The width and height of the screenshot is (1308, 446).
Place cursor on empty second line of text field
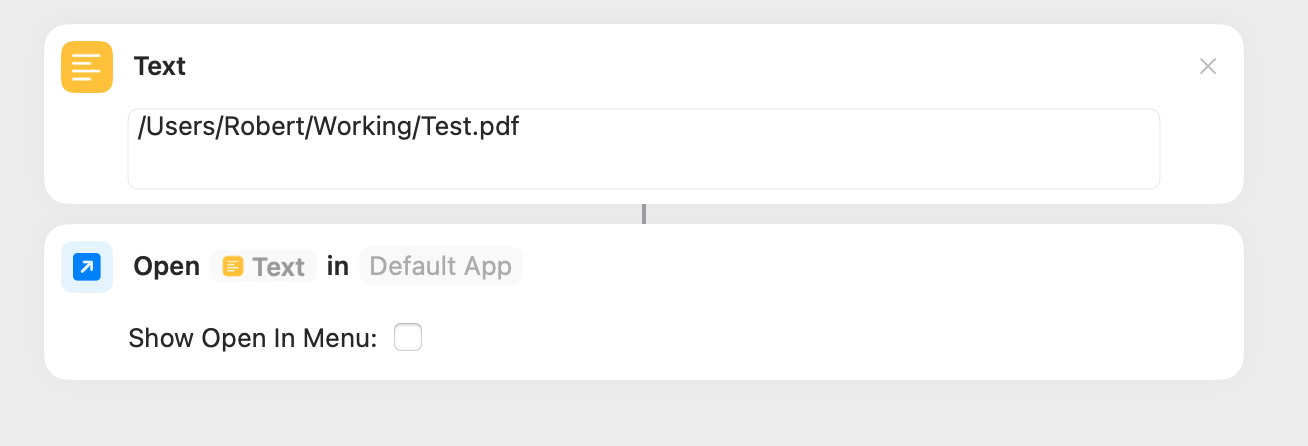(644, 166)
